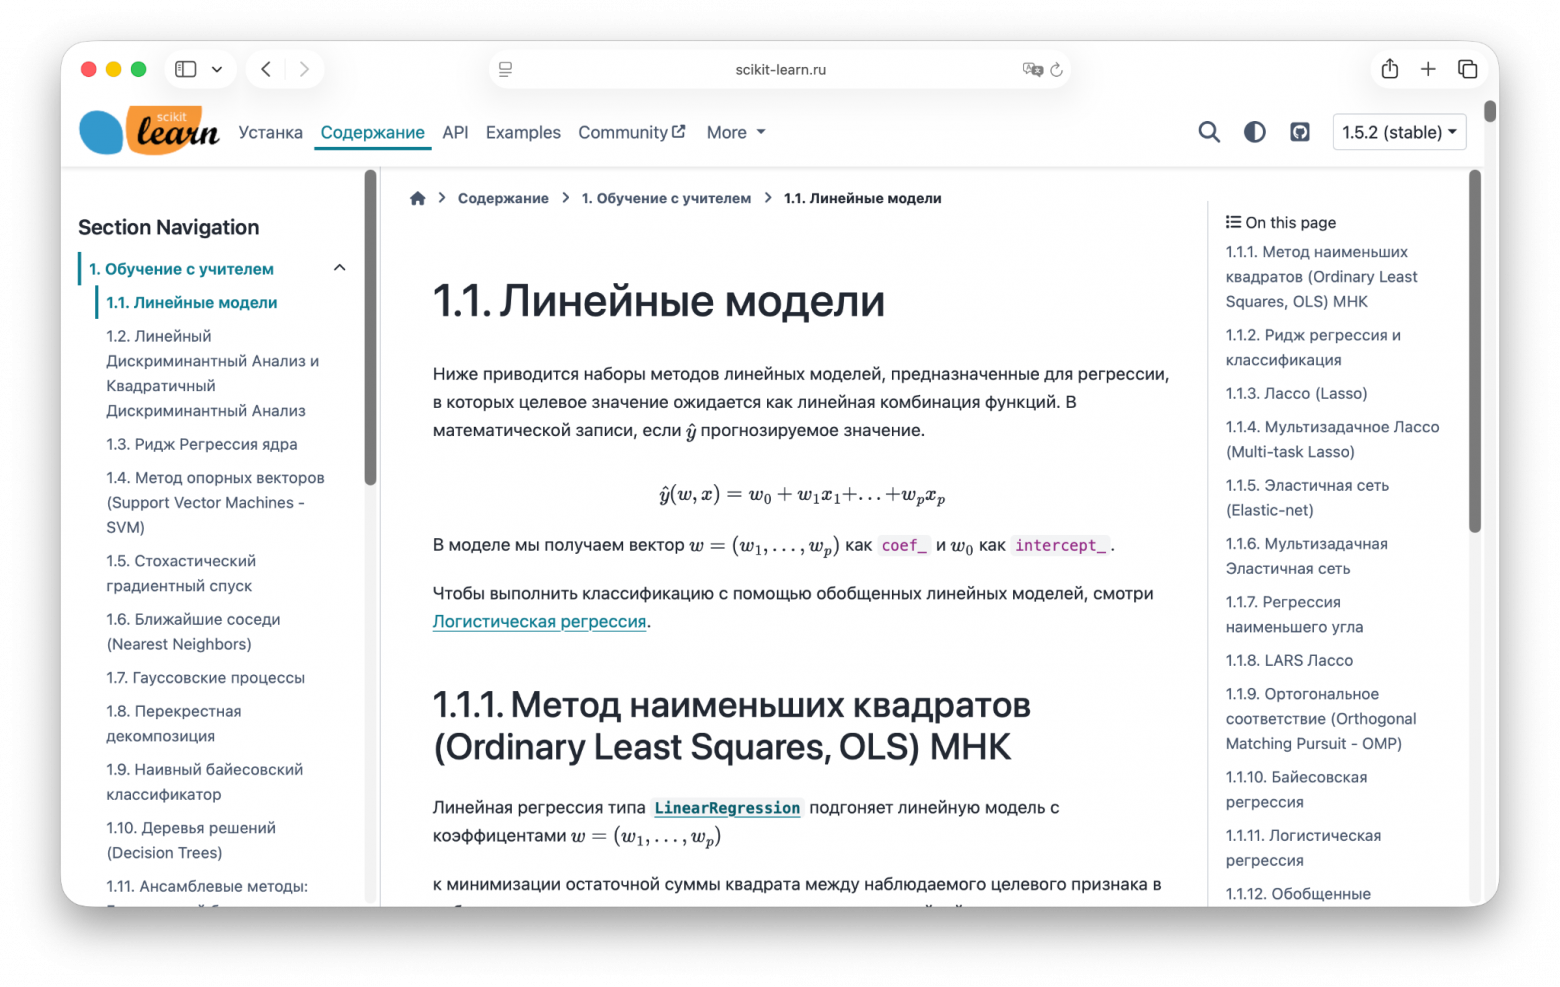Click '1.2. Линейный Дискриминантный Анализ' in Section Navigation
Screen dimensions: 1560x987
[213, 373]
